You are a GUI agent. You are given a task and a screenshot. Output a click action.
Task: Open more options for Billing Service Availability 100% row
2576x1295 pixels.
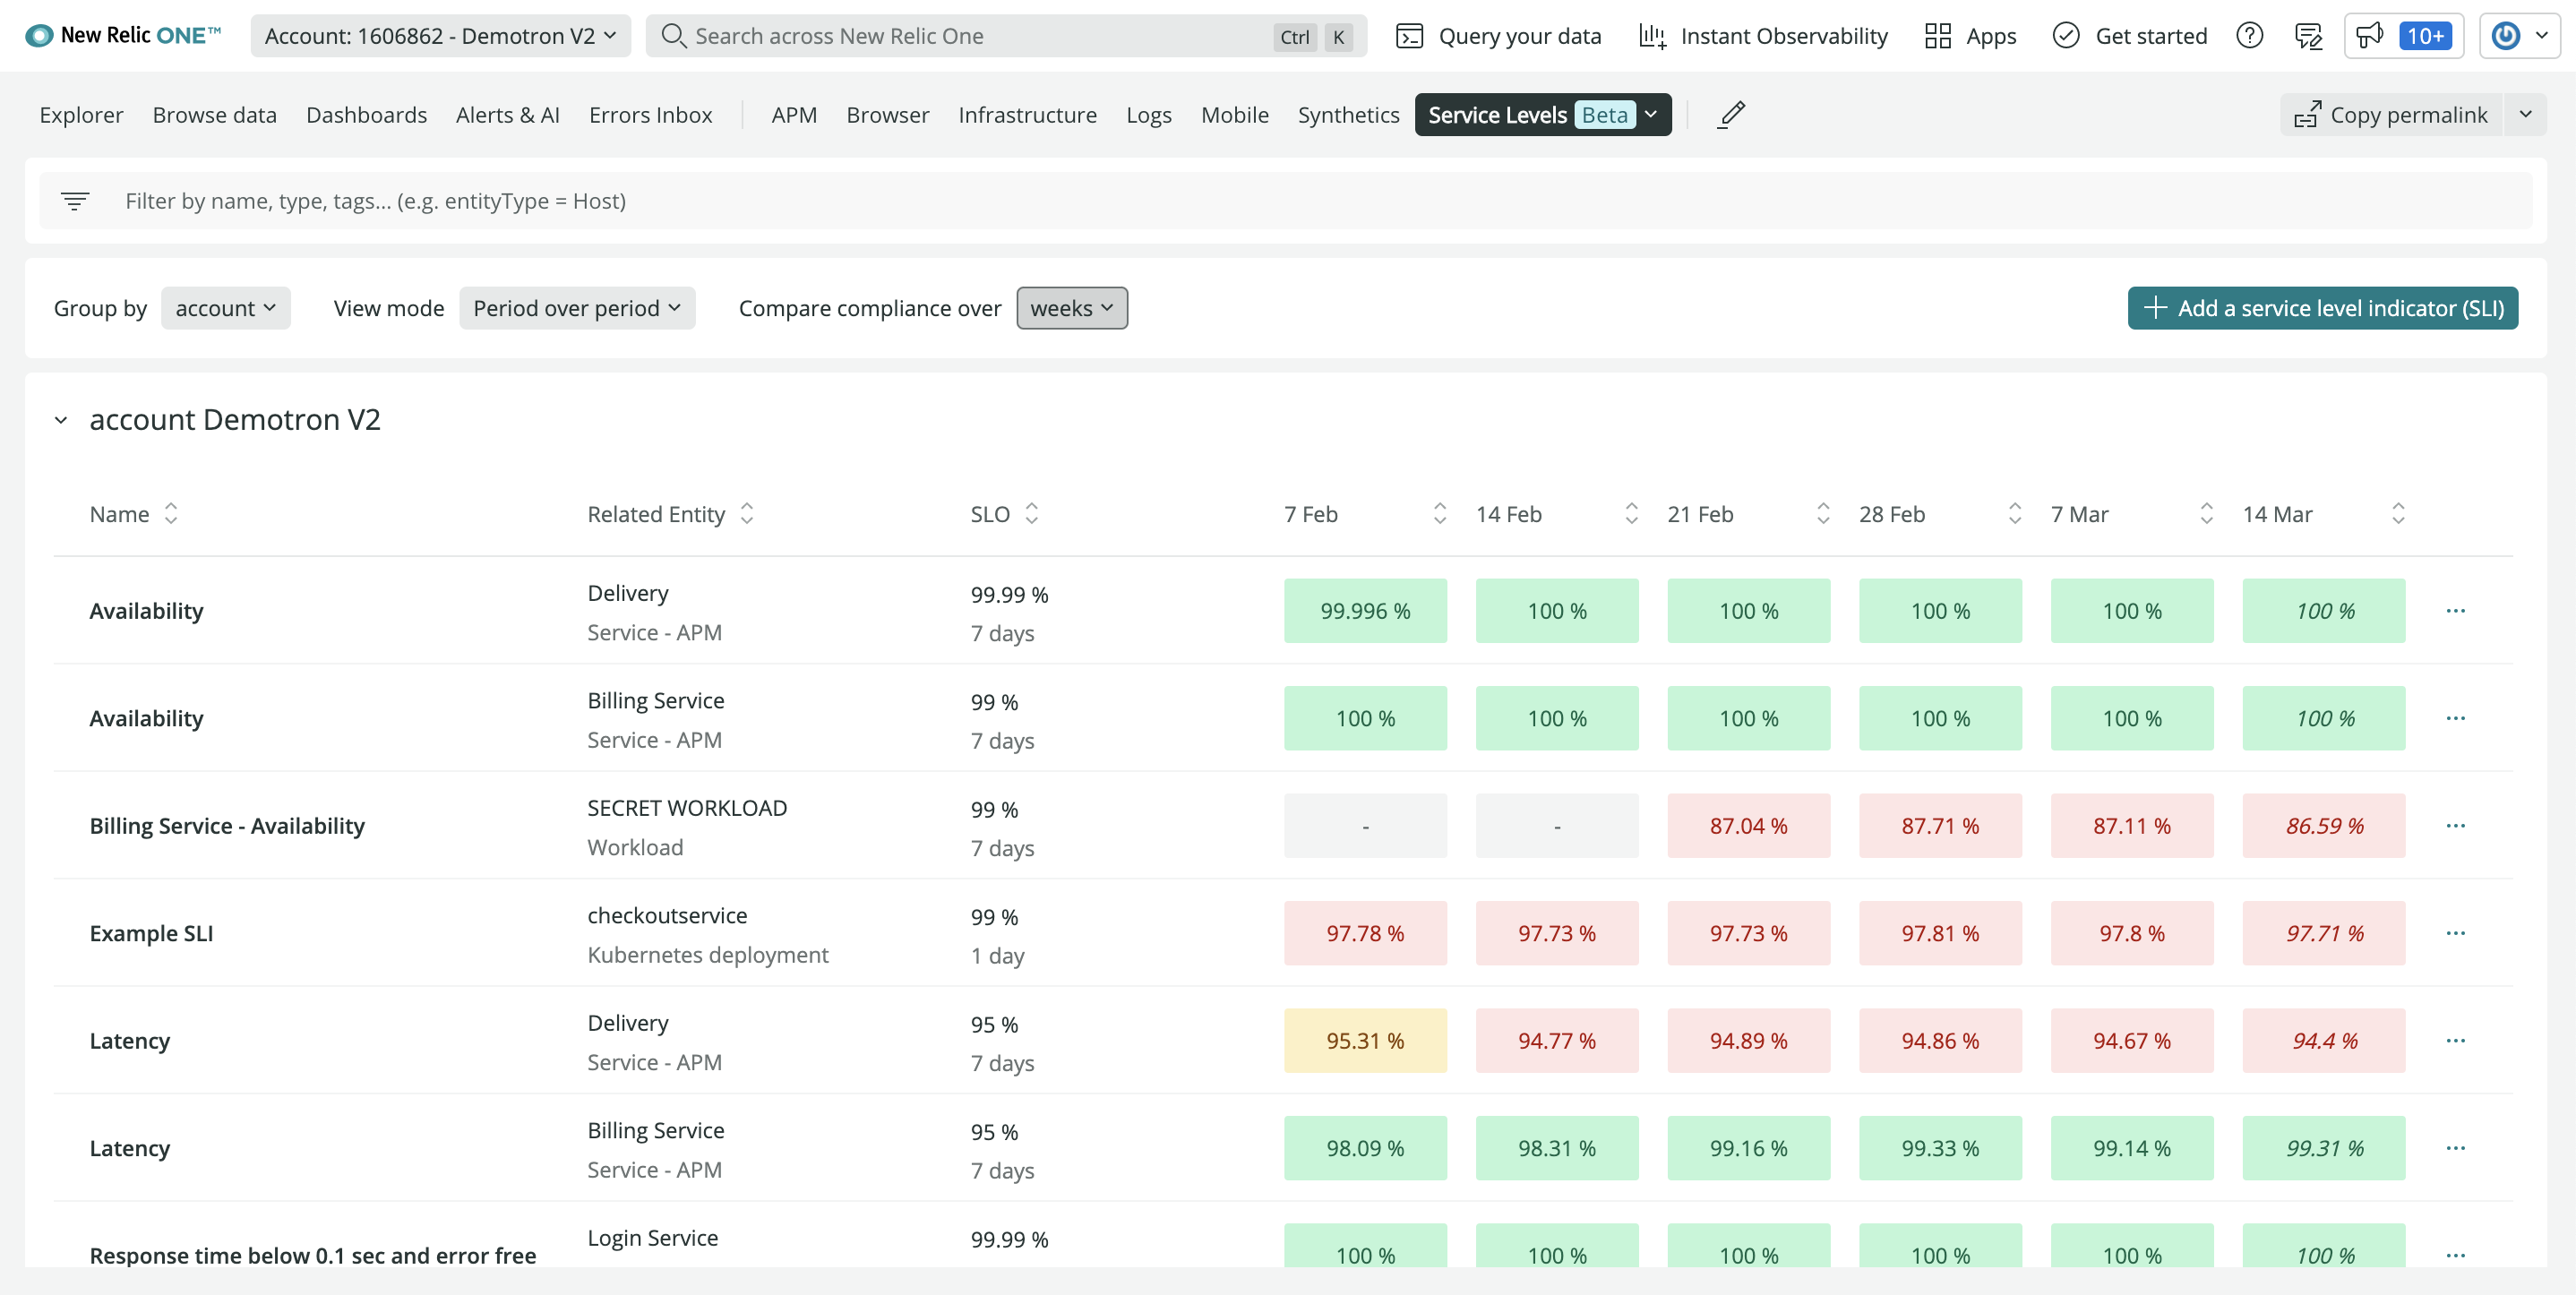tap(2456, 718)
